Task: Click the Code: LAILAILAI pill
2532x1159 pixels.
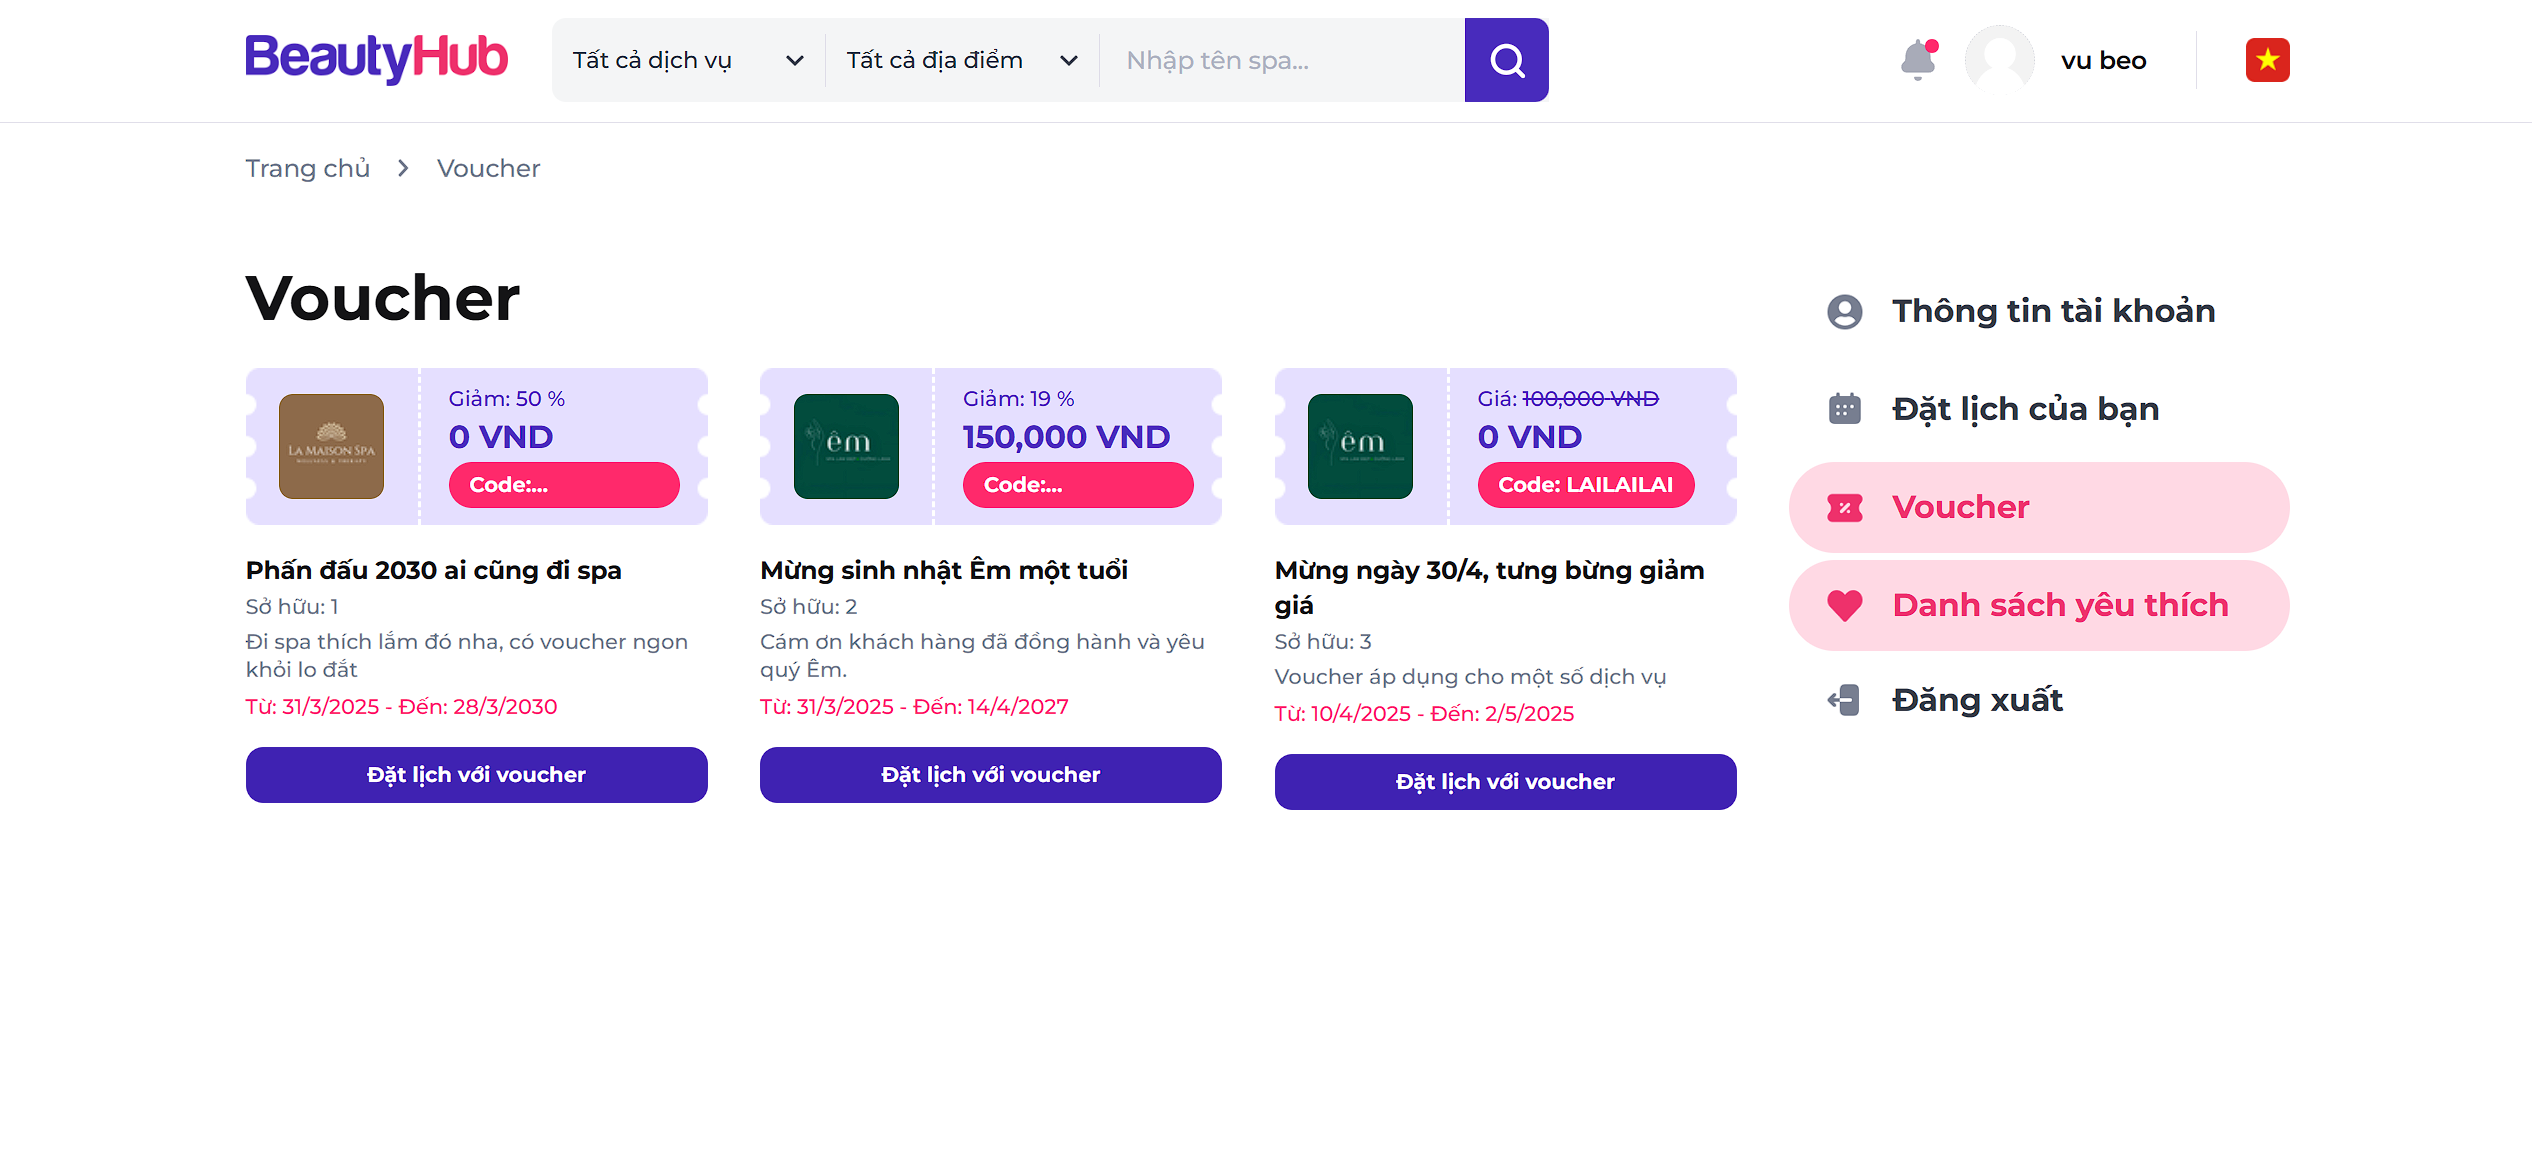Action: pos(1585,485)
